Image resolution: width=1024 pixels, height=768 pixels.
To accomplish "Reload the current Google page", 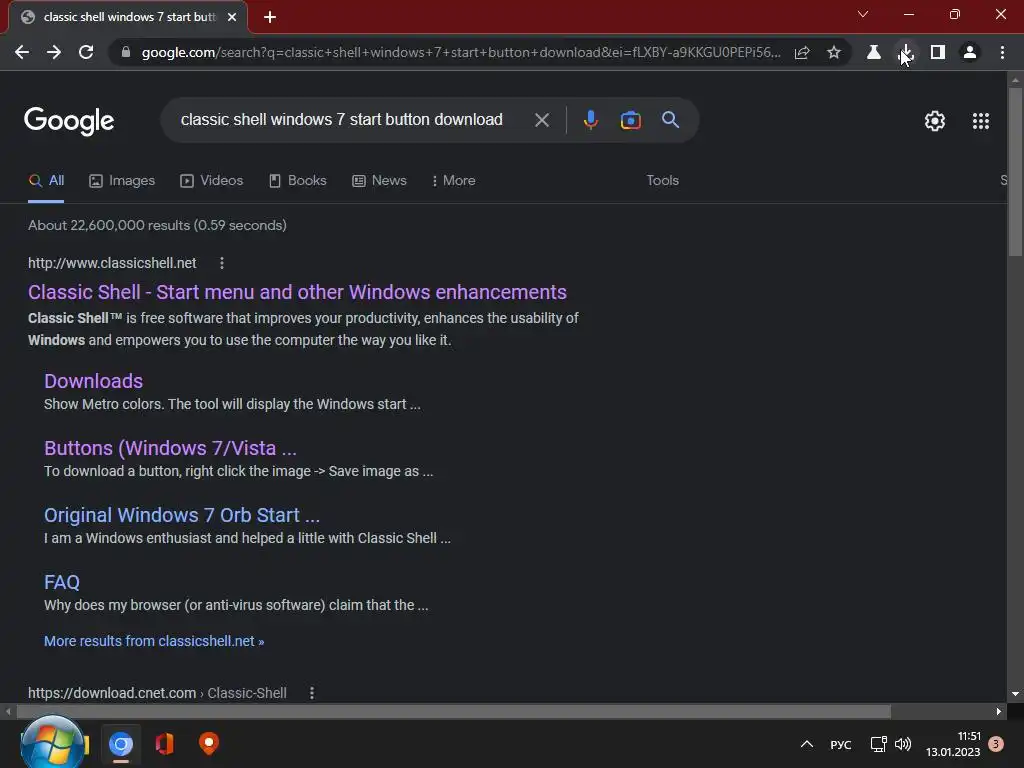I will point(86,52).
